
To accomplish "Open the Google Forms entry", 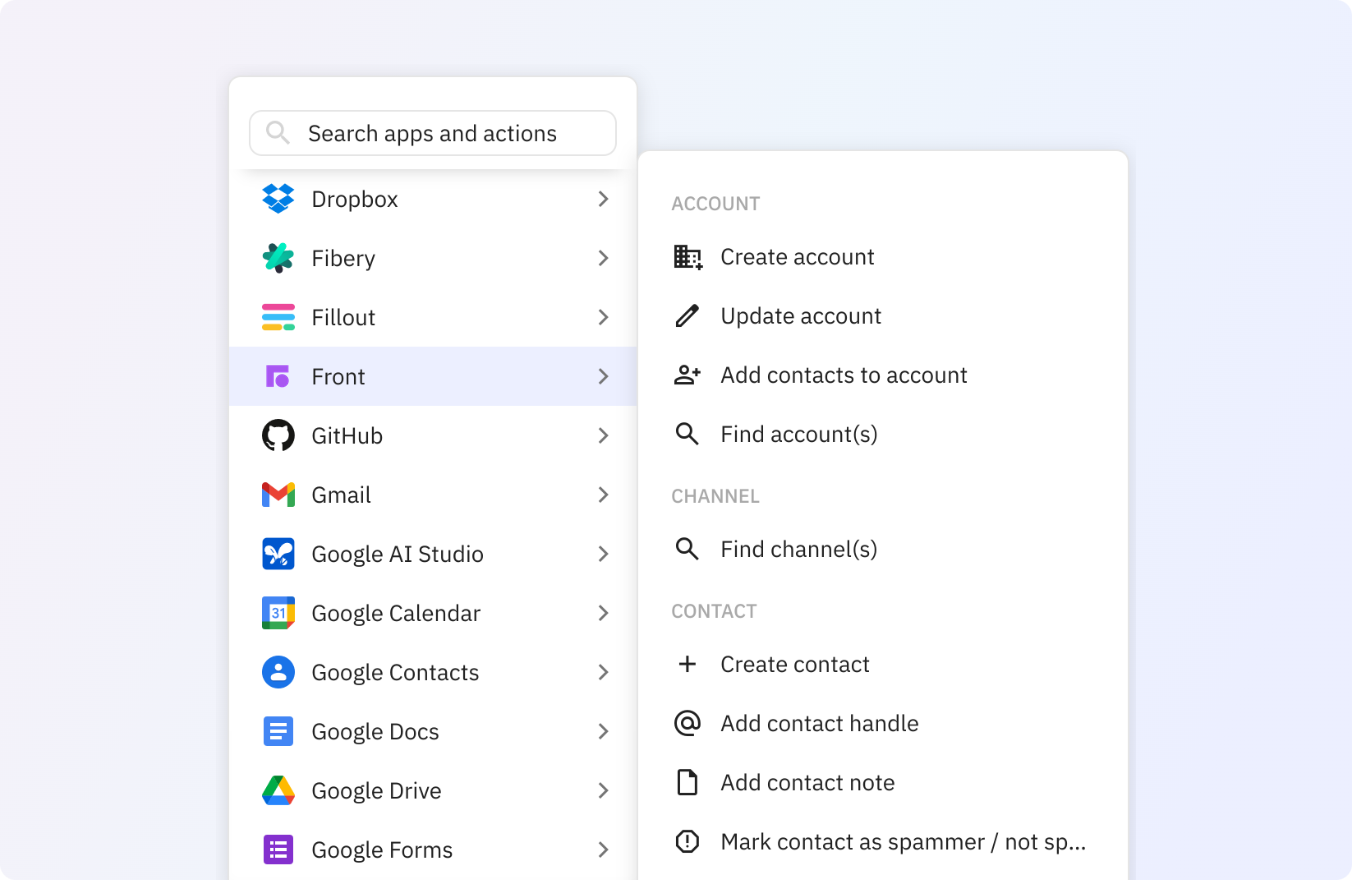I will [433, 850].
